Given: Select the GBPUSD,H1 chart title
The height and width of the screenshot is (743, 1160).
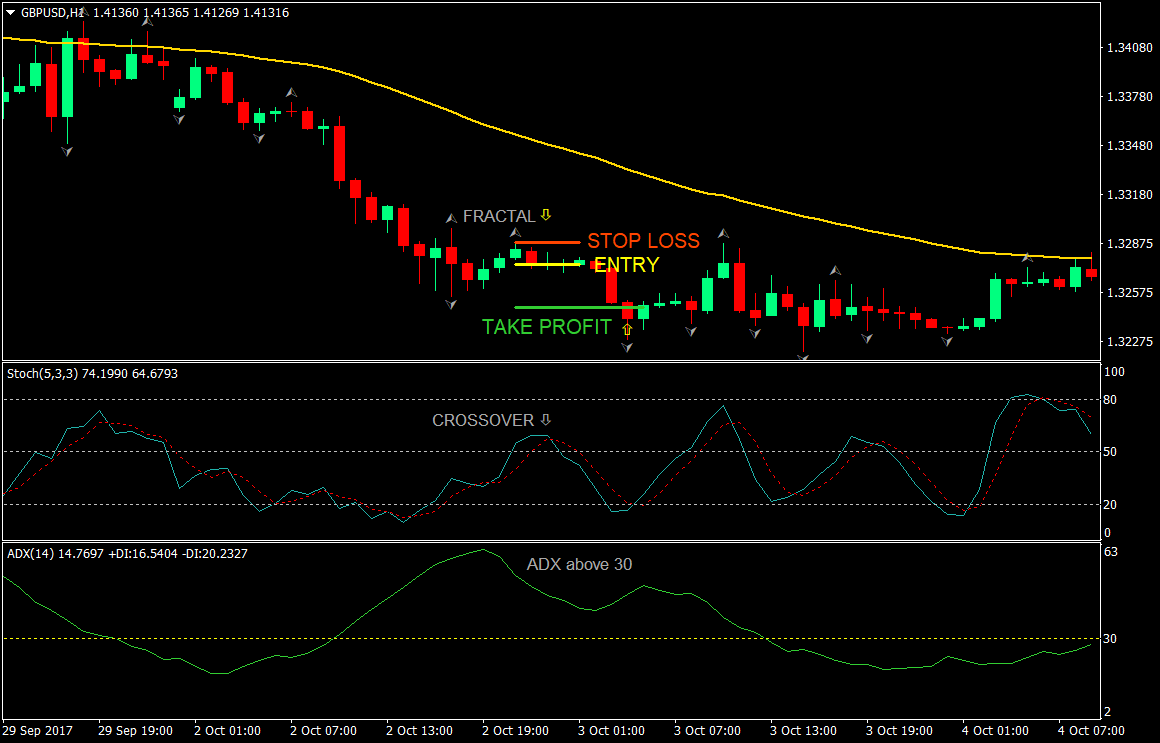Looking at the screenshot, I should tap(53, 13).
